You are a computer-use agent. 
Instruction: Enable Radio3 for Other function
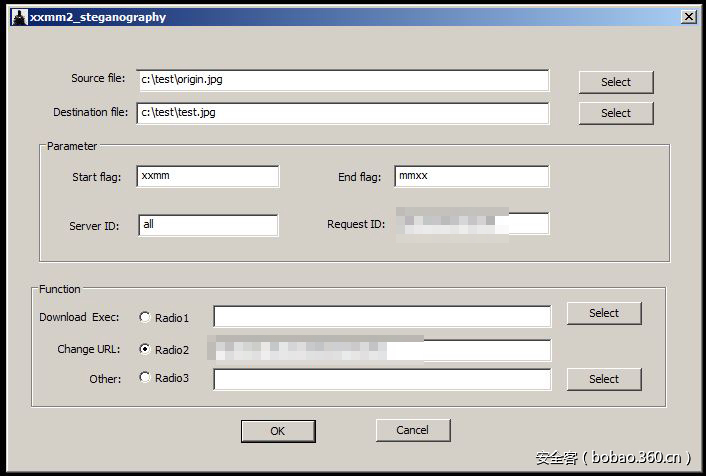[146, 378]
